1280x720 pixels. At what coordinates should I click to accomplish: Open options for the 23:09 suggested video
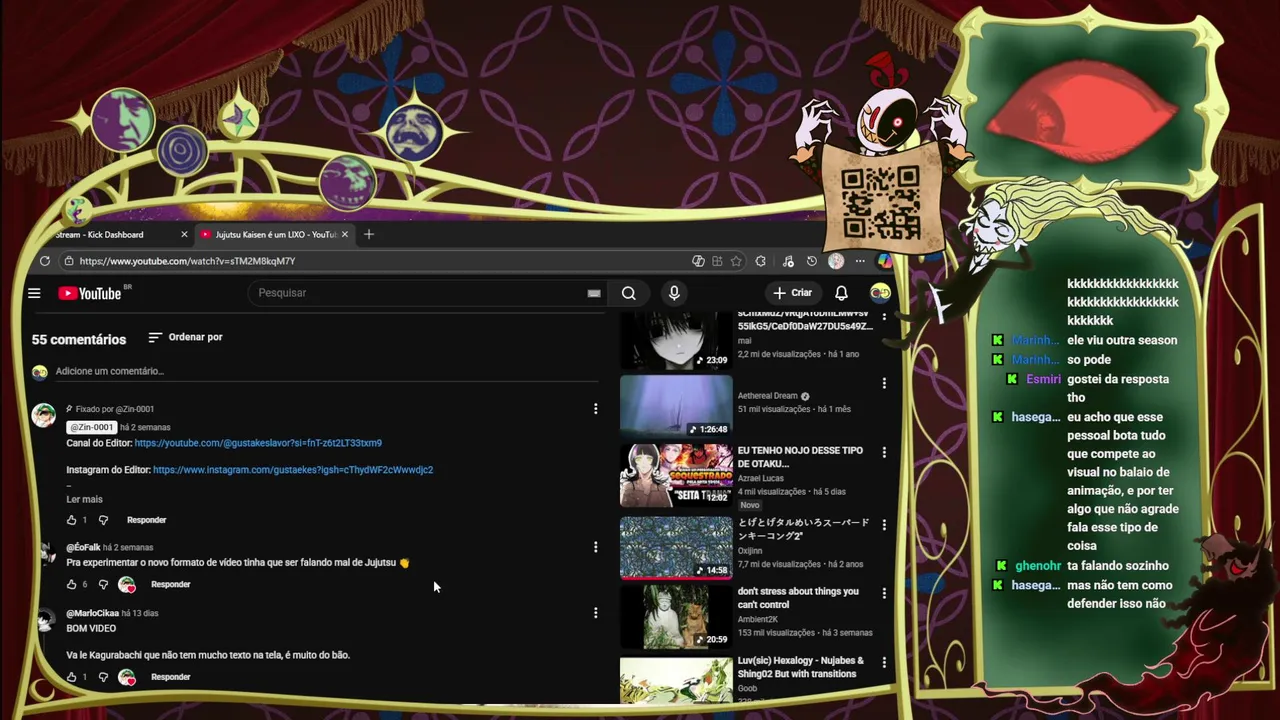pos(884,317)
